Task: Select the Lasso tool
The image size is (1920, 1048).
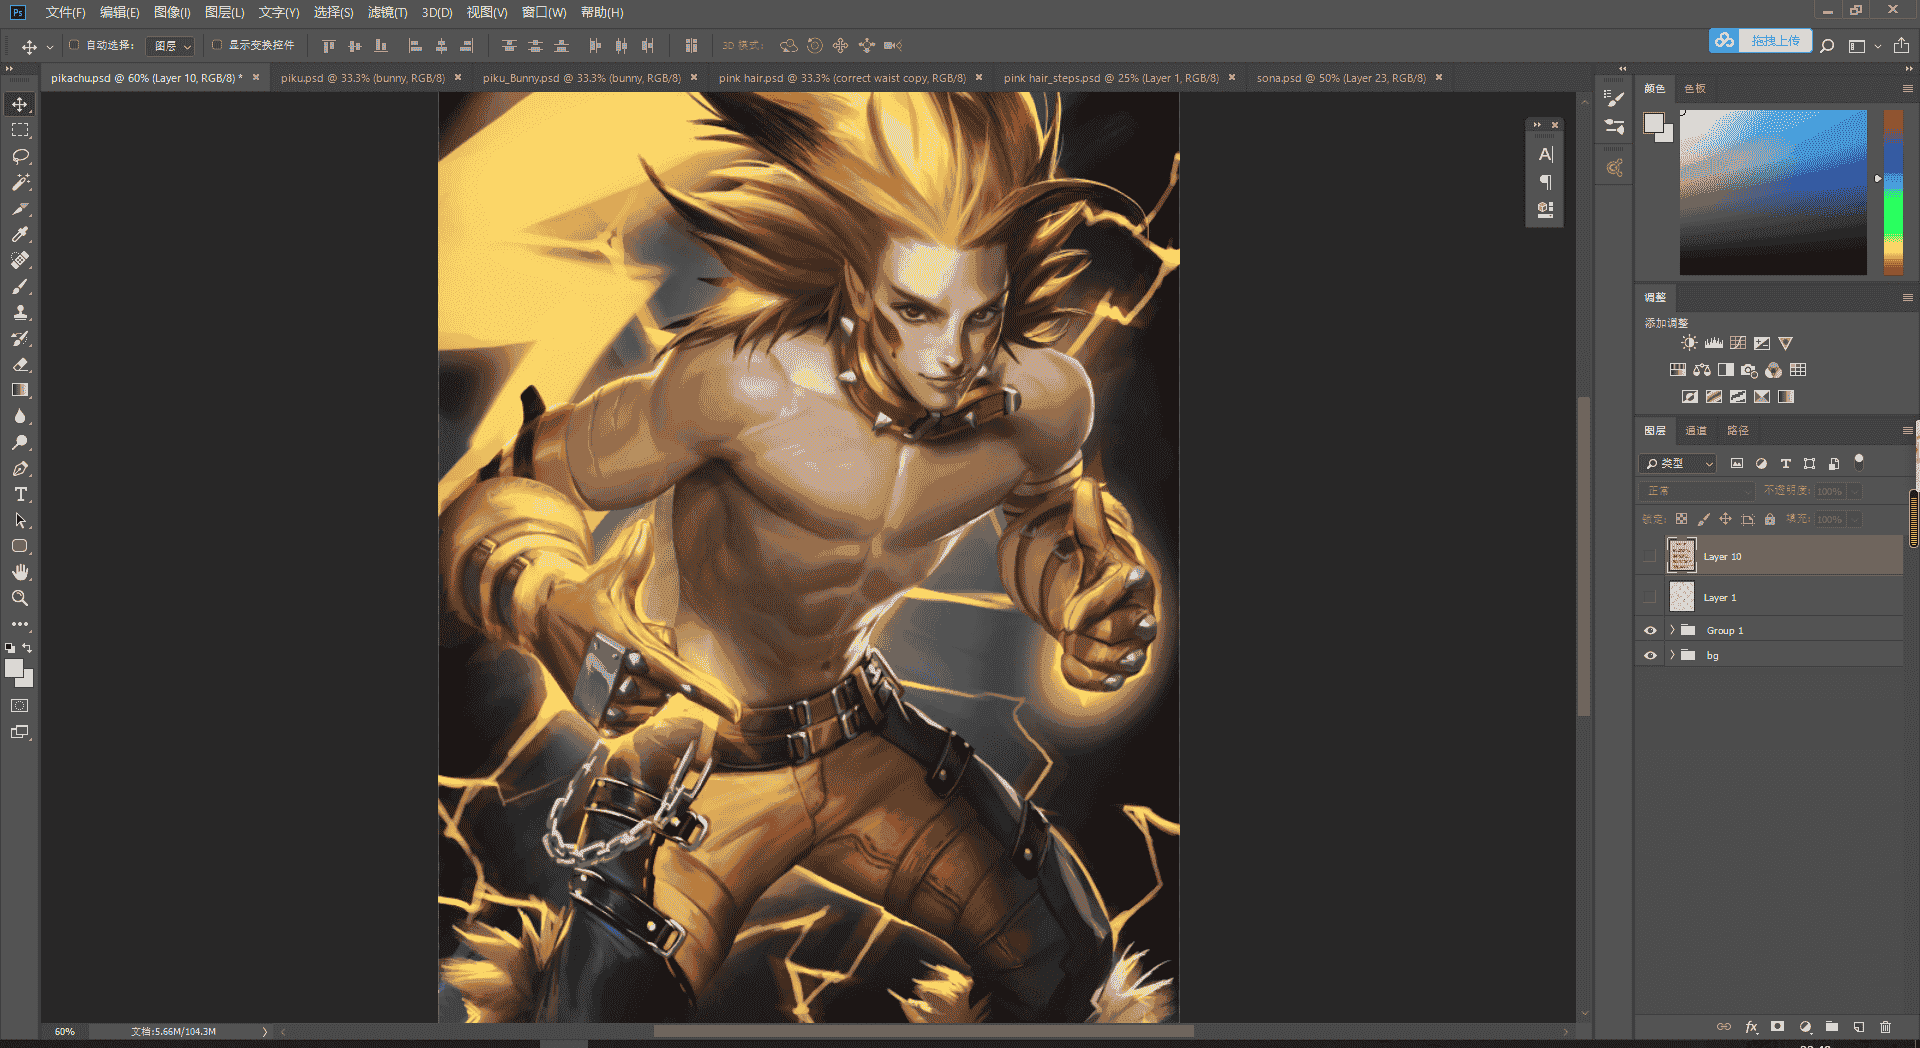Action: [x=20, y=156]
